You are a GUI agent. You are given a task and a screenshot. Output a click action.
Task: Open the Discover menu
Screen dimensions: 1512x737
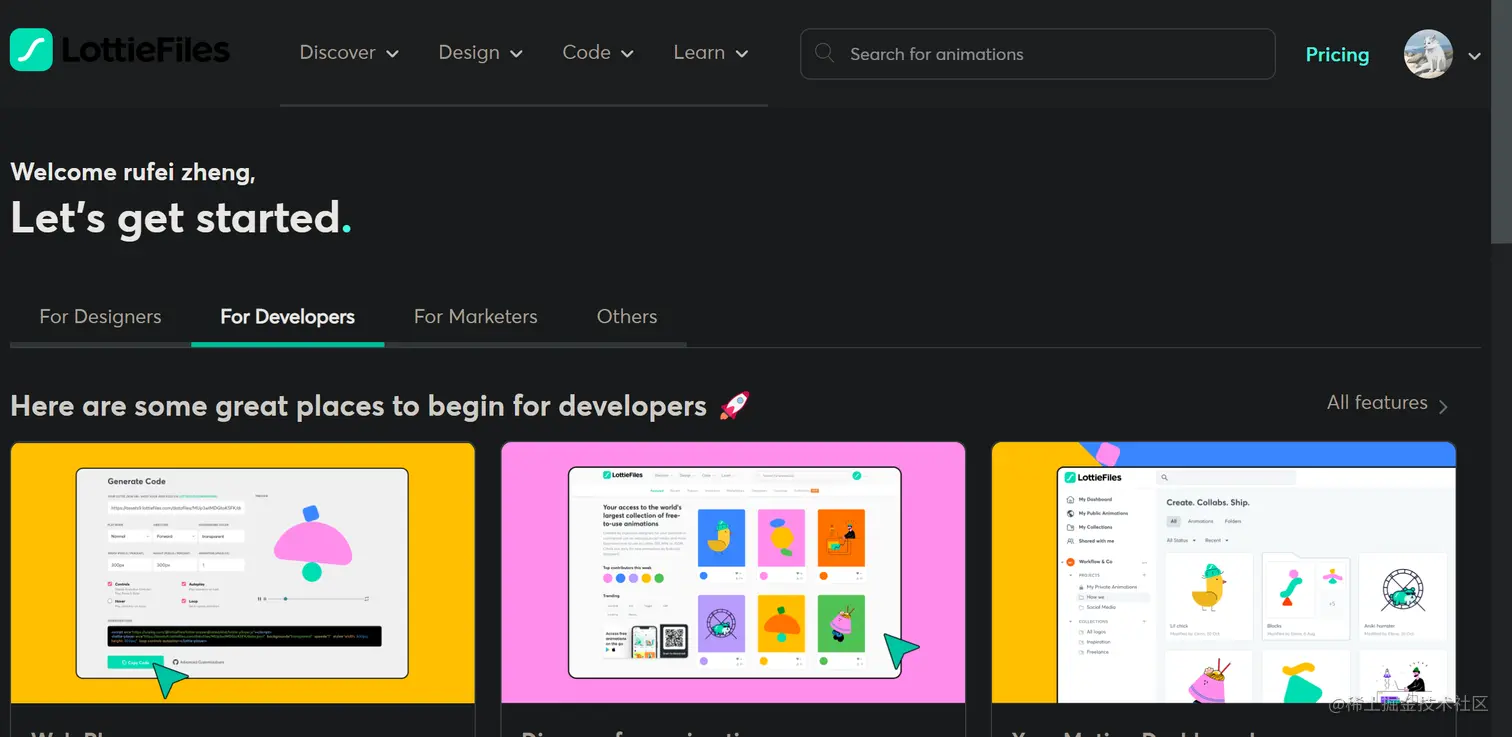pos(349,53)
